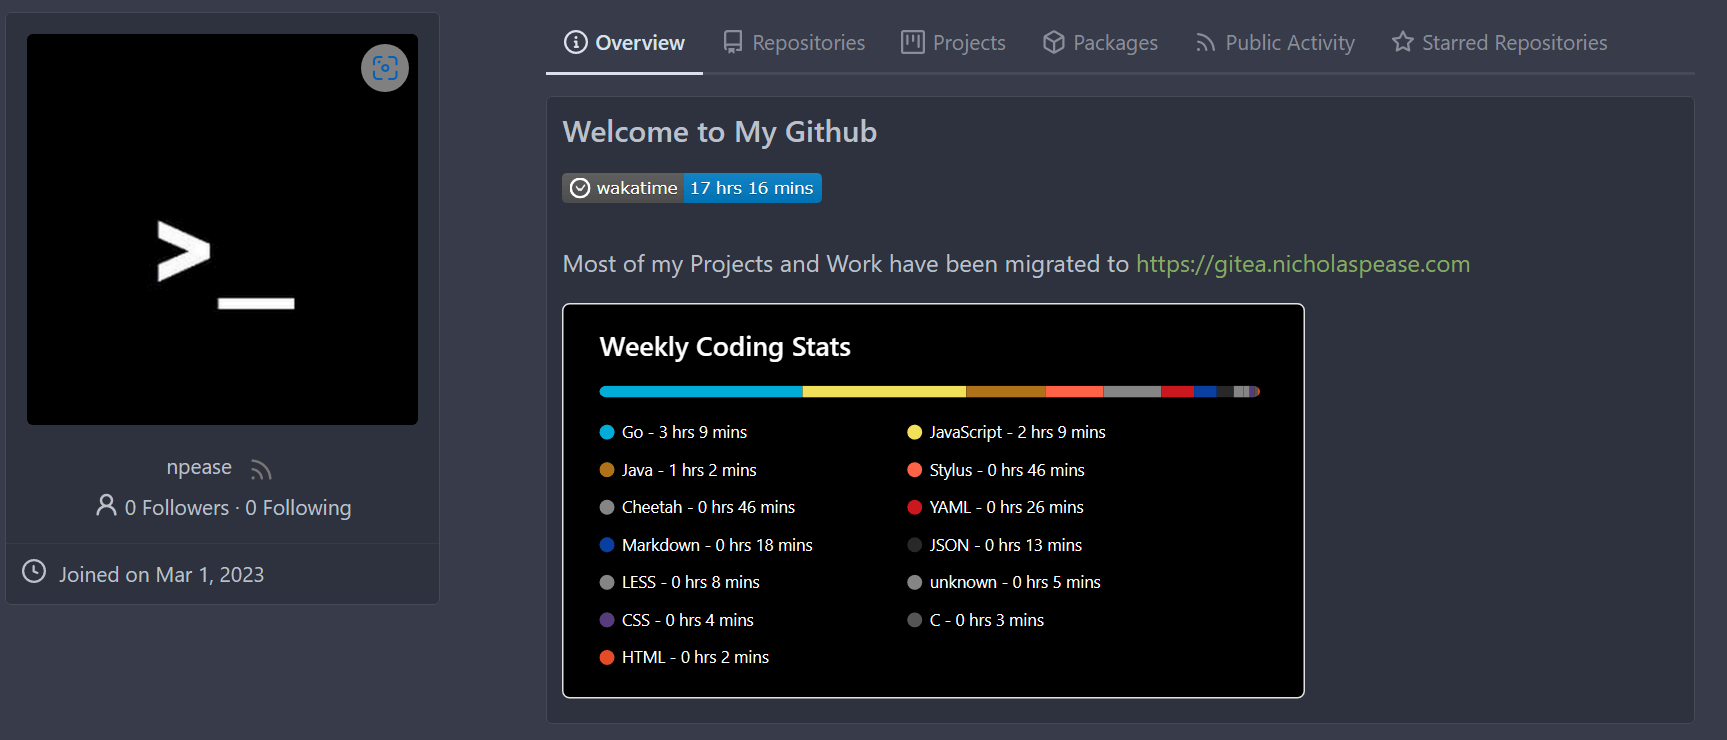Viewport: 1727px width, 740px height.
Task: Click the Projects board icon
Action: (912, 42)
